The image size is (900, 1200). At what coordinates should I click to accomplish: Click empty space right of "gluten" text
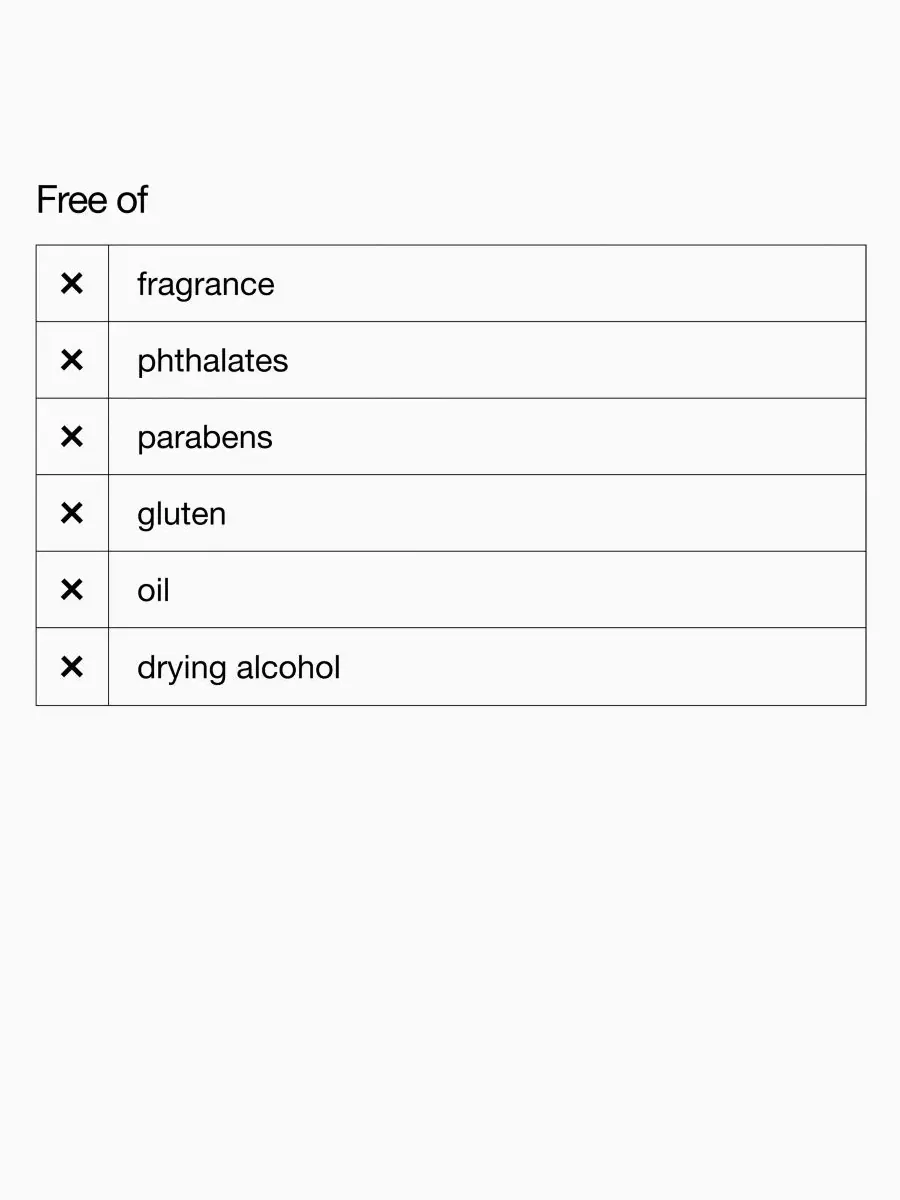(x=545, y=513)
